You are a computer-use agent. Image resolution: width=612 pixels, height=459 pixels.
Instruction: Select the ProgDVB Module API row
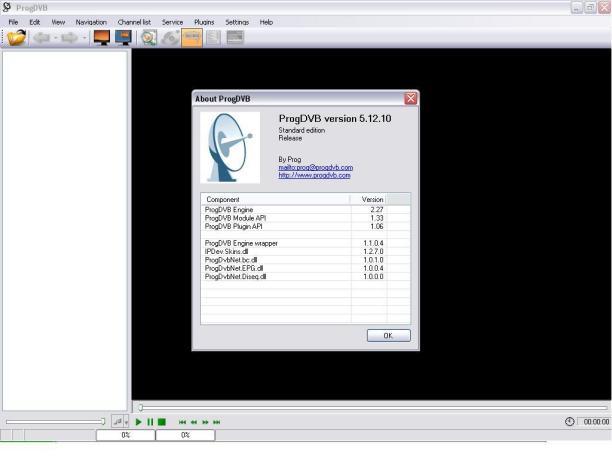coord(305,218)
